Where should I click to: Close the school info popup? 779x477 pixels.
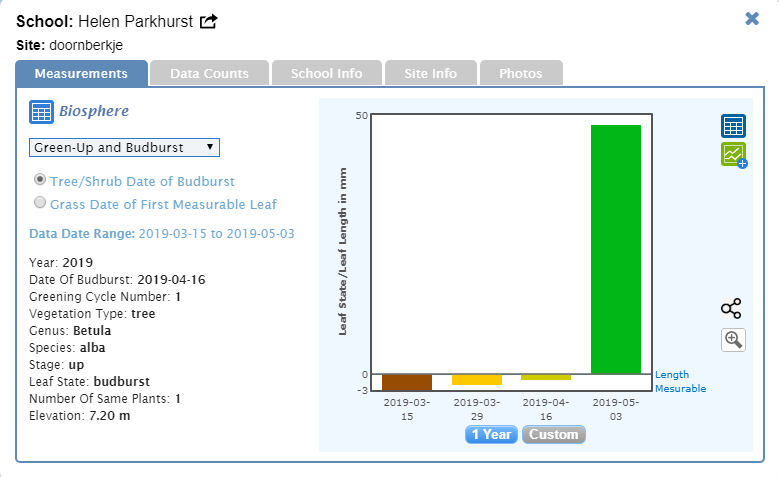(752, 19)
